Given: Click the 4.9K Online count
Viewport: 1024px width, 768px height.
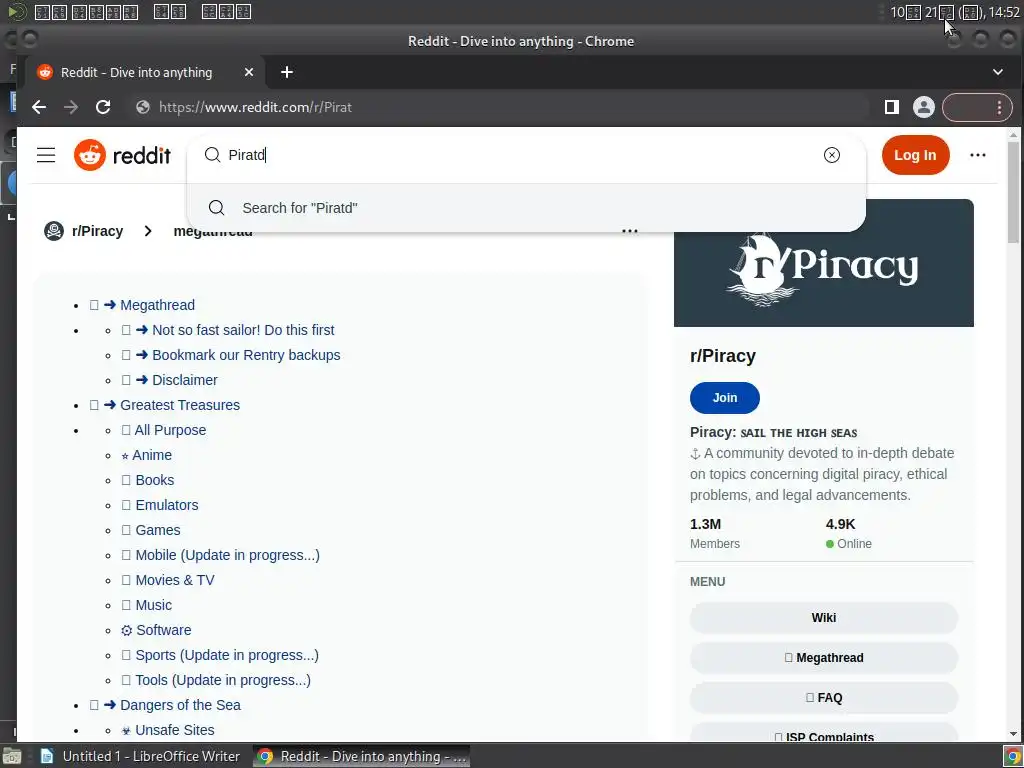Looking at the screenshot, I should pyautogui.click(x=848, y=534).
